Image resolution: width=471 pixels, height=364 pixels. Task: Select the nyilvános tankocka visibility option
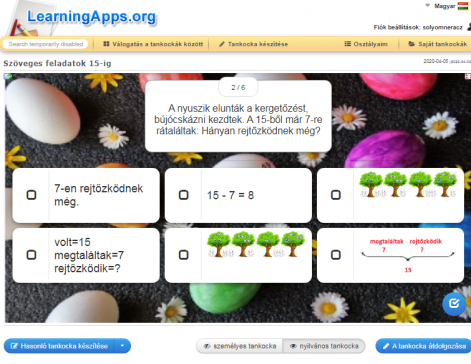pyautogui.click(x=324, y=346)
